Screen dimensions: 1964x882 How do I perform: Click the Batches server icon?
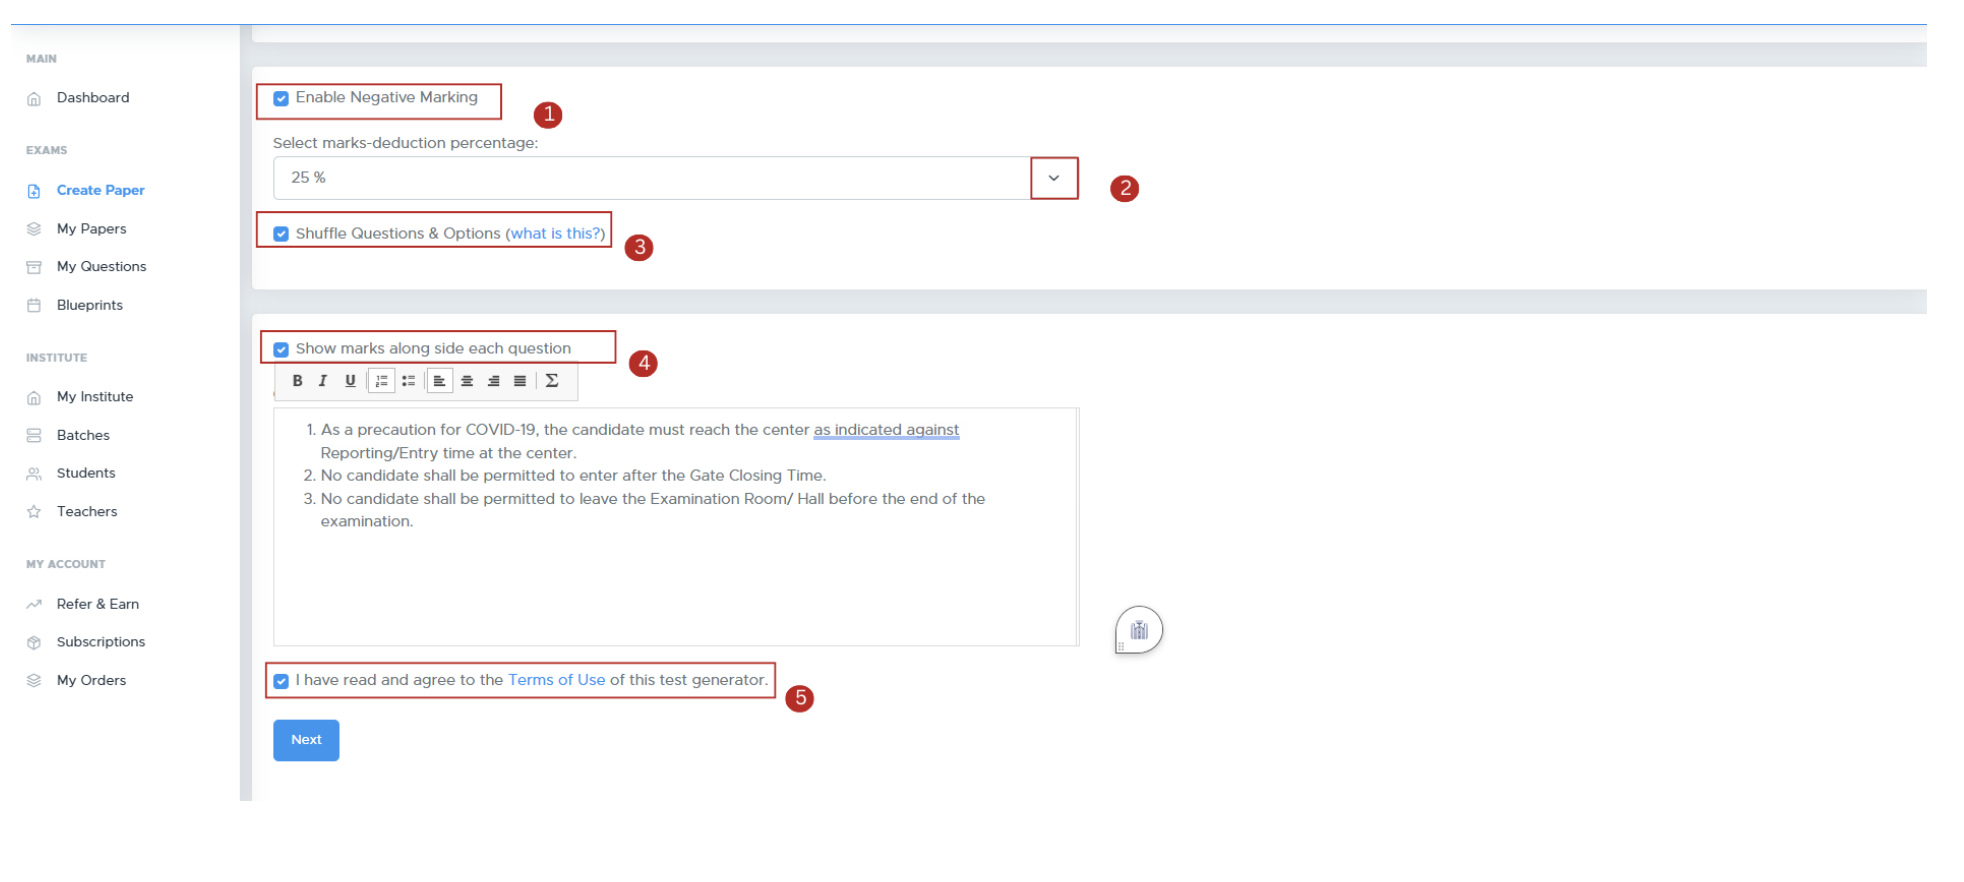click(x=34, y=436)
